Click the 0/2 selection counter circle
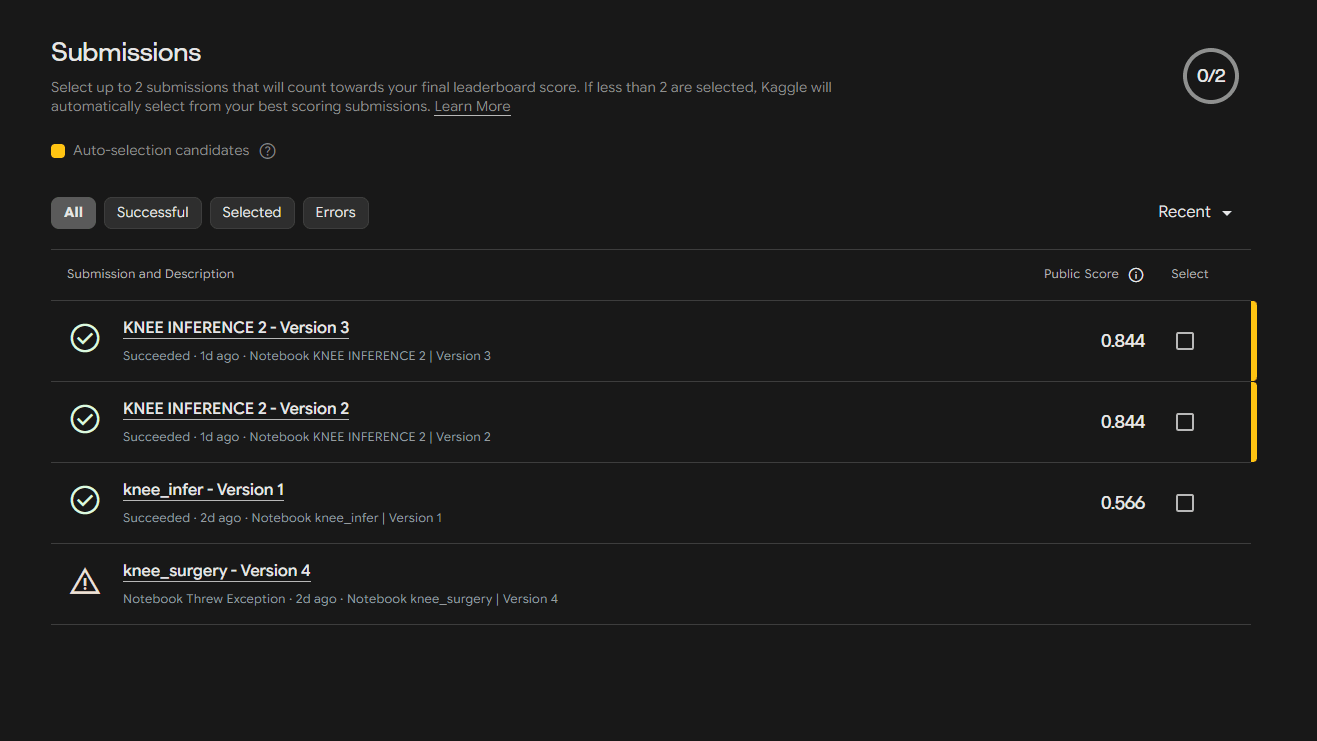The width and height of the screenshot is (1317, 741). 1211,76
